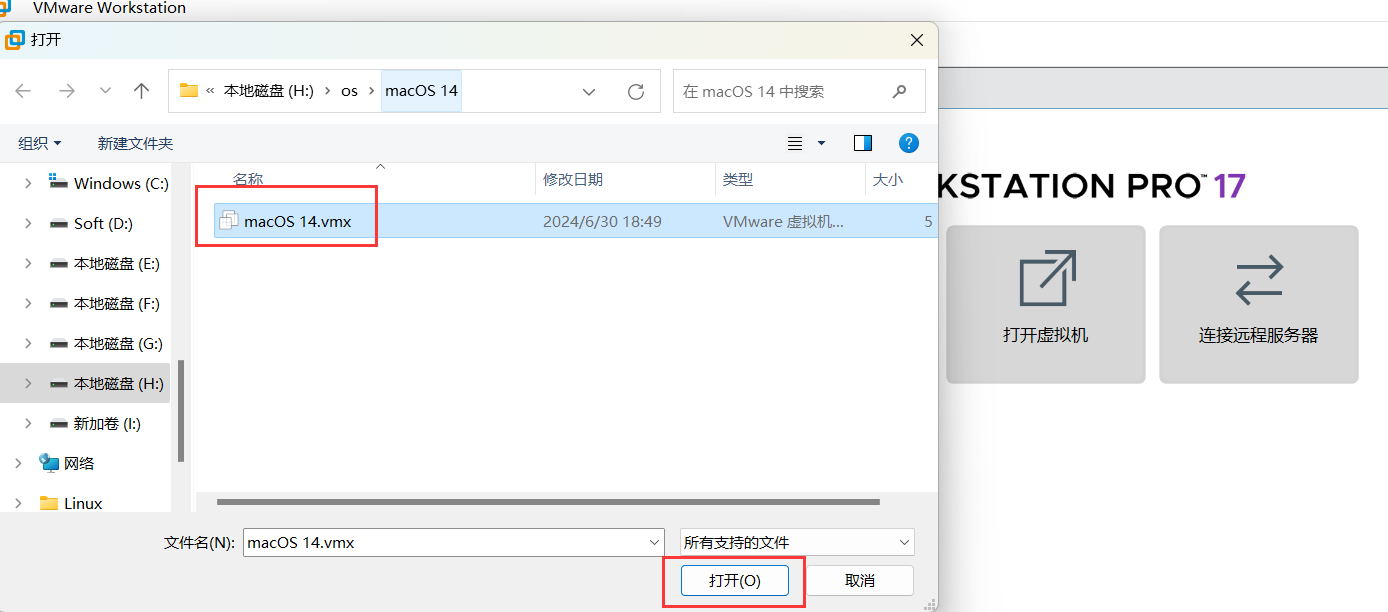Open the address bar path history dropdown
This screenshot has height=612, width=1388.
click(x=589, y=91)
